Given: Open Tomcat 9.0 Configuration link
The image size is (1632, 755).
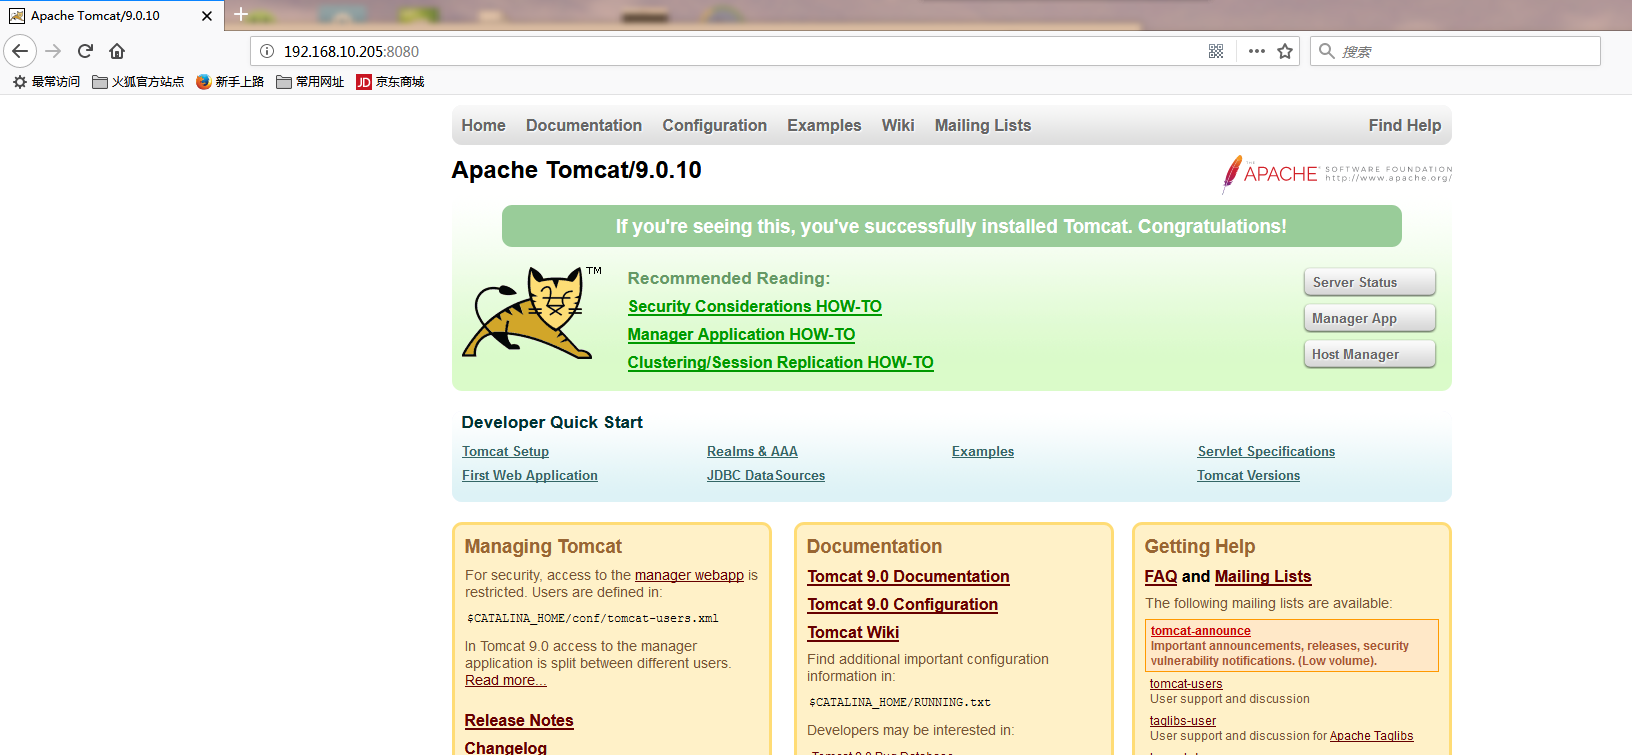Looking at the screenshot, I should [902, 605].
